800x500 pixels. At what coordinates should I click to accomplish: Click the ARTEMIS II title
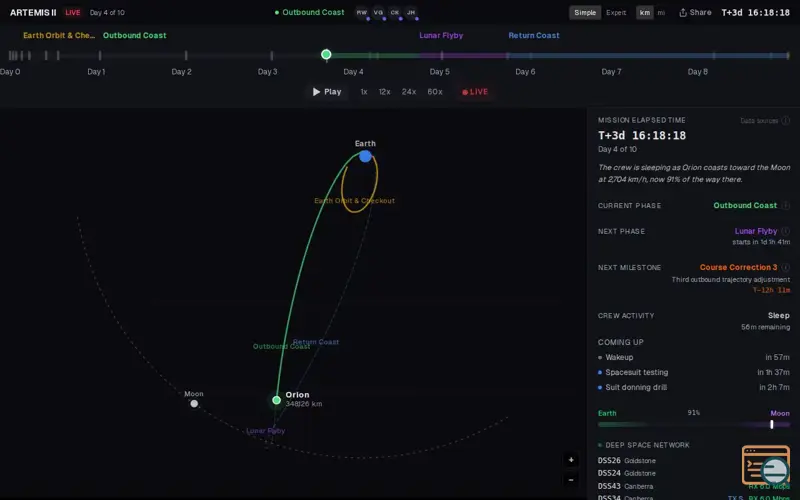click(x=33, y=13)
